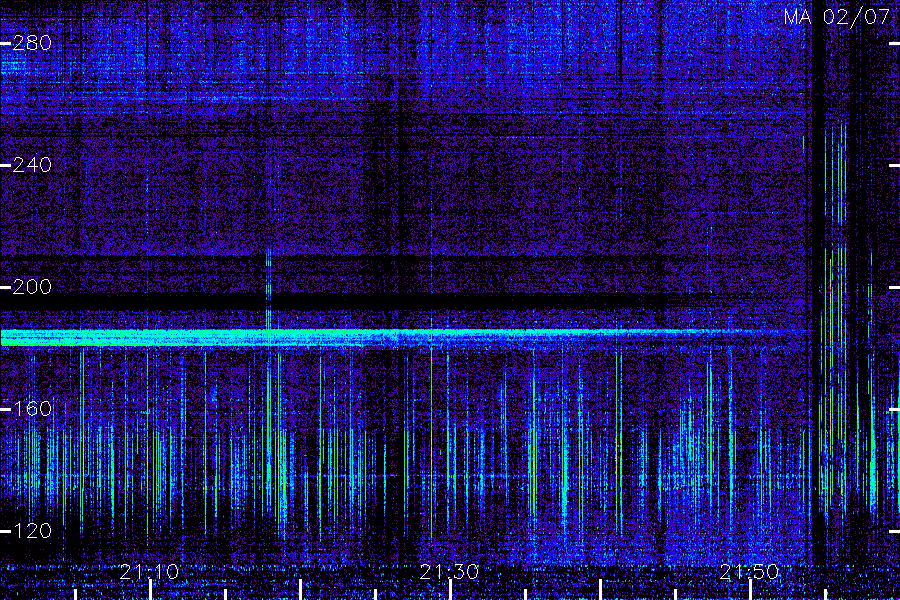Click the 200 frequency axis label
This screenshot has height=600, width=900.
pos(32,287)
